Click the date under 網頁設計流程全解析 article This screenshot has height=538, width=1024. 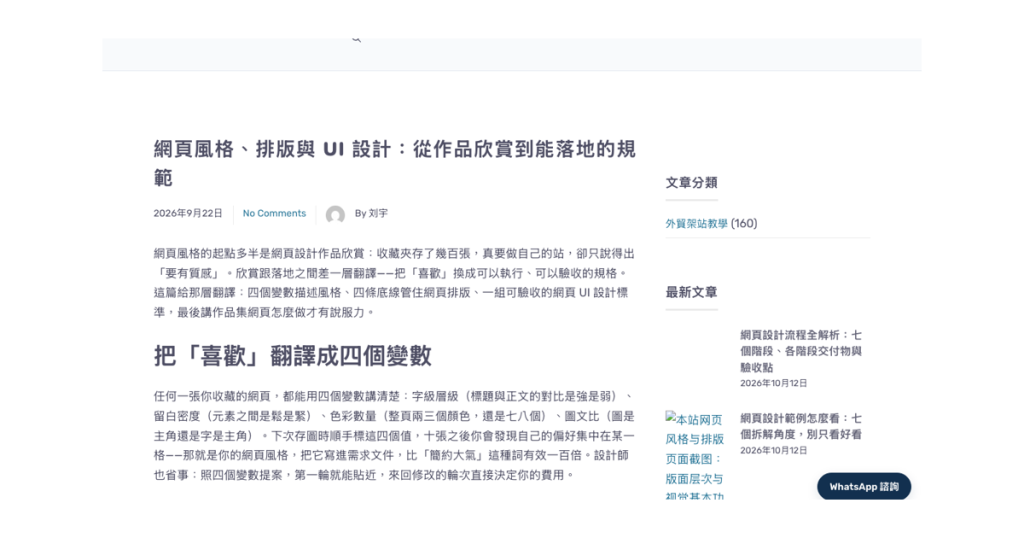coord(773,383)
